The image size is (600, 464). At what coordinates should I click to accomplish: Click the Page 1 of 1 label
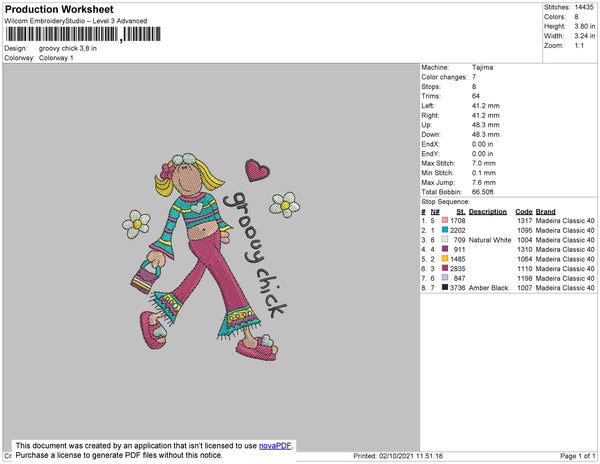click(x=577, y=456)
